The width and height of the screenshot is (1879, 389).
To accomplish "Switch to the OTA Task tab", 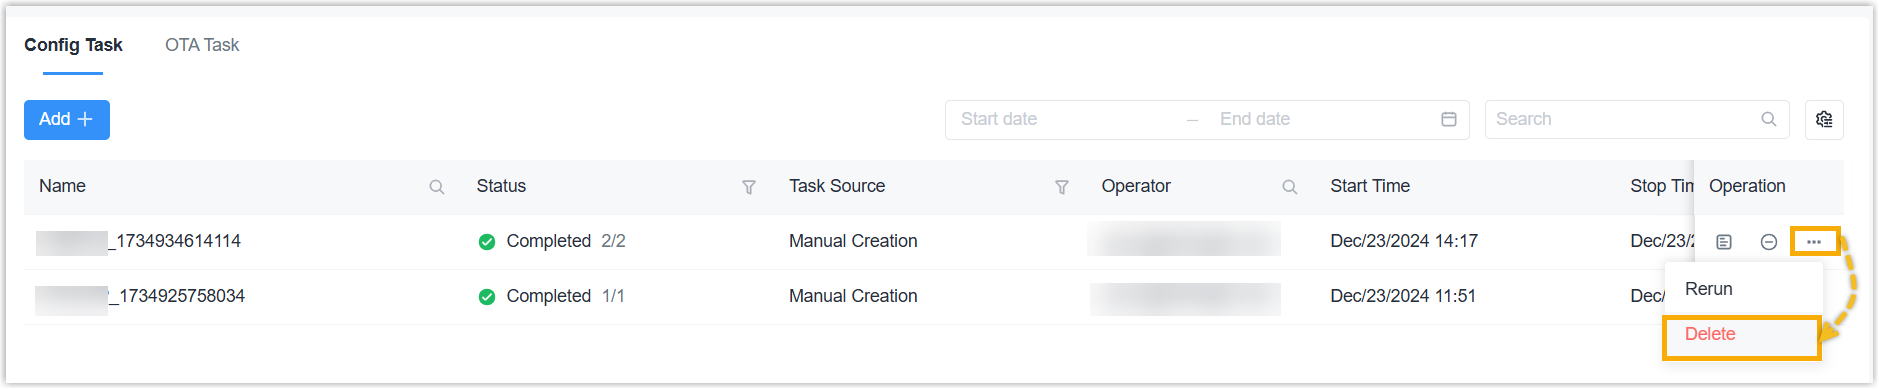I will (202, 45).
